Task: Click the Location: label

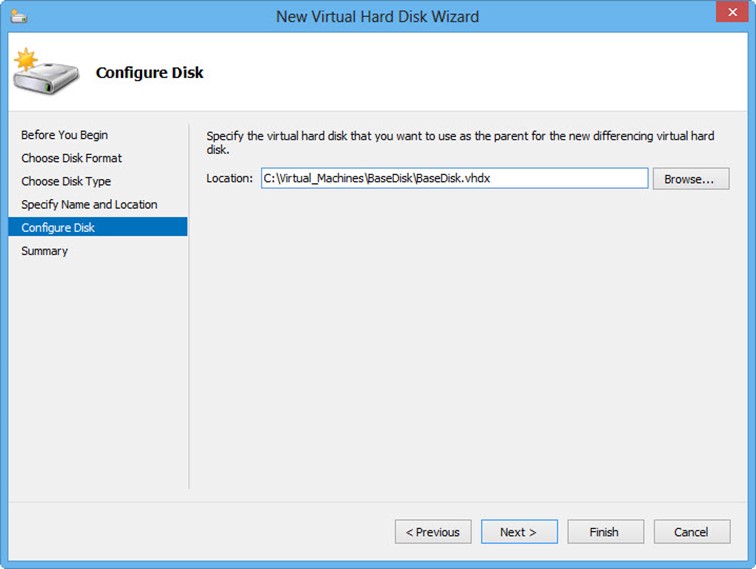Action: (x=229, y=178)
